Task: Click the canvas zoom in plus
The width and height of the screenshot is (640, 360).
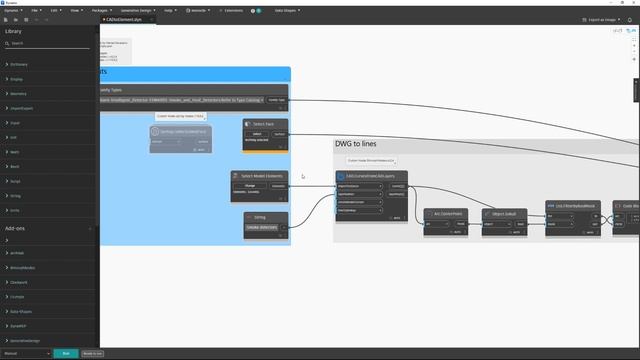Action: coord(634,46)
